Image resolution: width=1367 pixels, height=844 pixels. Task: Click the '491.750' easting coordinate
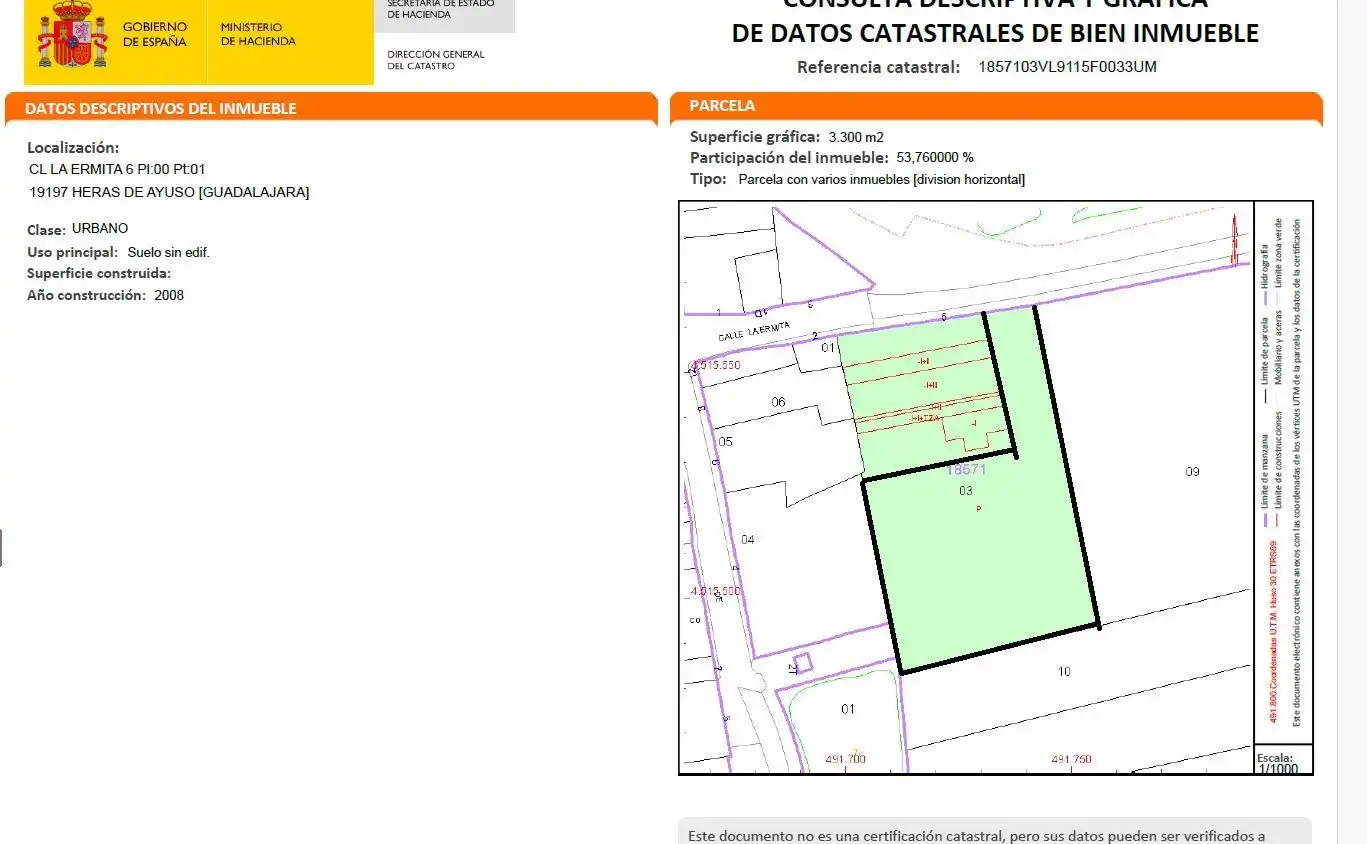[1071, 759]
